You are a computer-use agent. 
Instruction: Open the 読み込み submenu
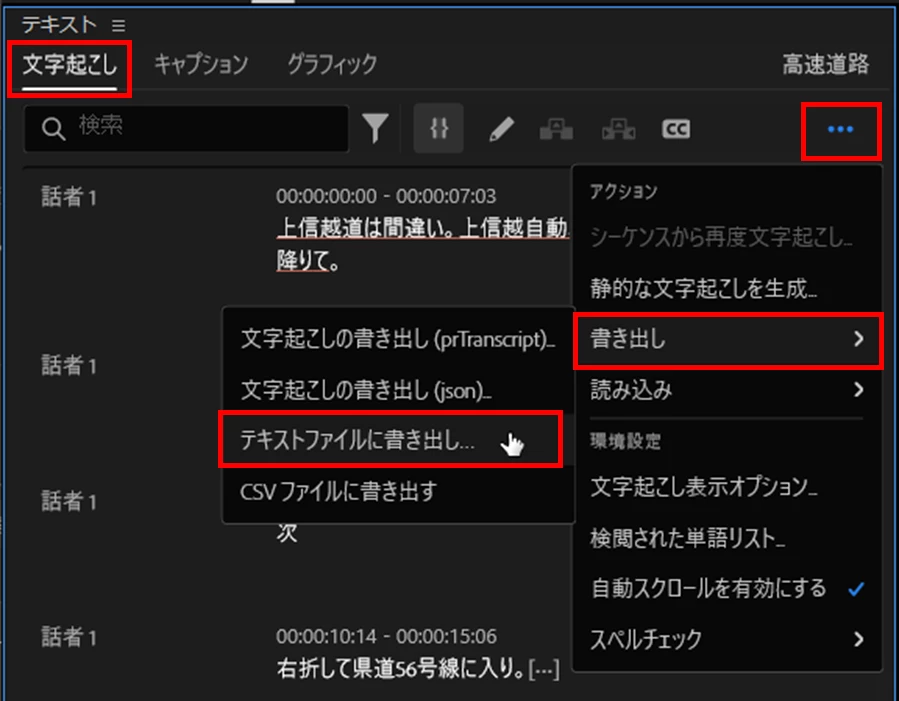pyautogui.click(x=727, y=390)
